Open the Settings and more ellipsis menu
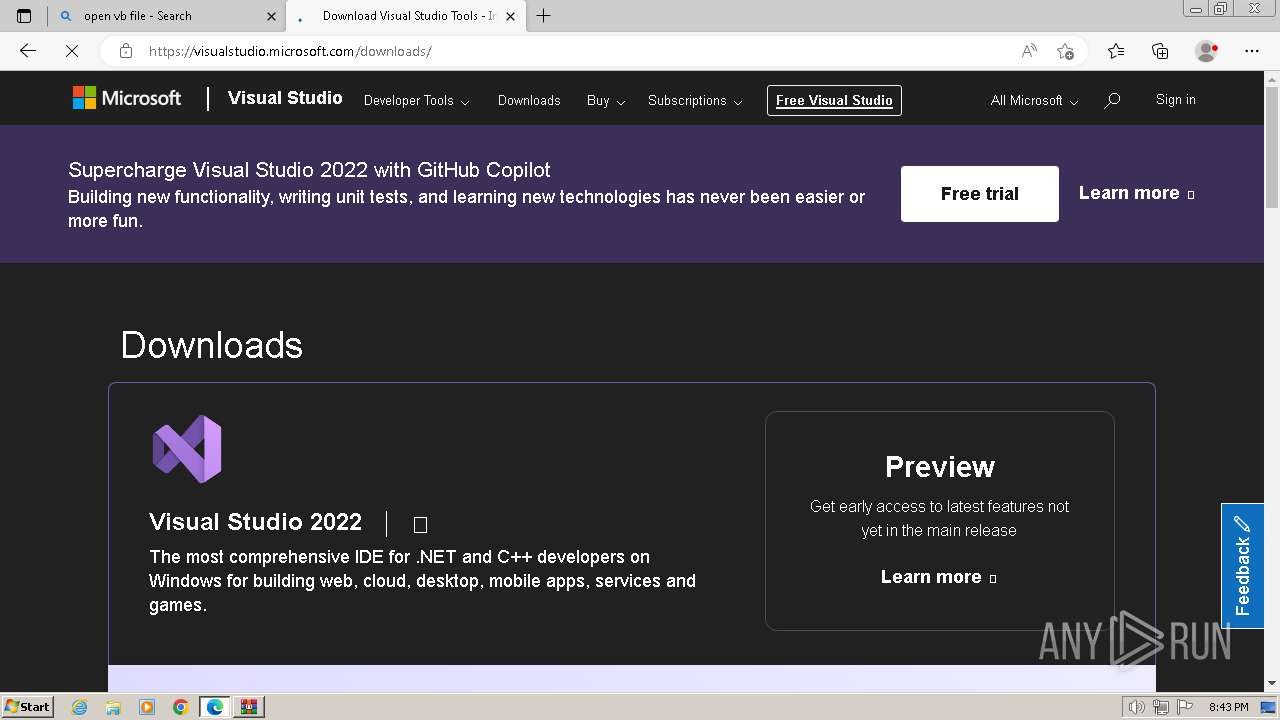Screen dimensions: 1280x720 pyautogui.click(x=1252, y=51)
